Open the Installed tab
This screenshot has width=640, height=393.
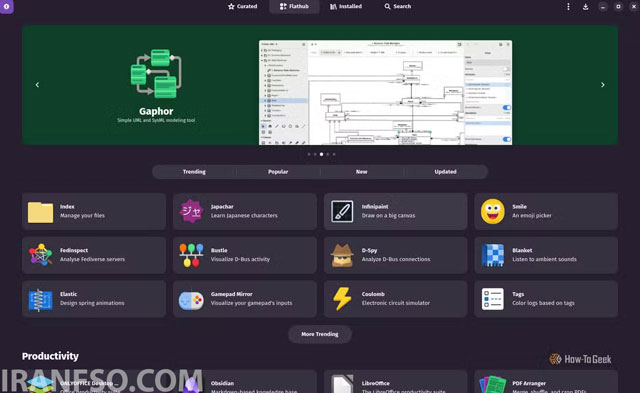tap(346, 6)
